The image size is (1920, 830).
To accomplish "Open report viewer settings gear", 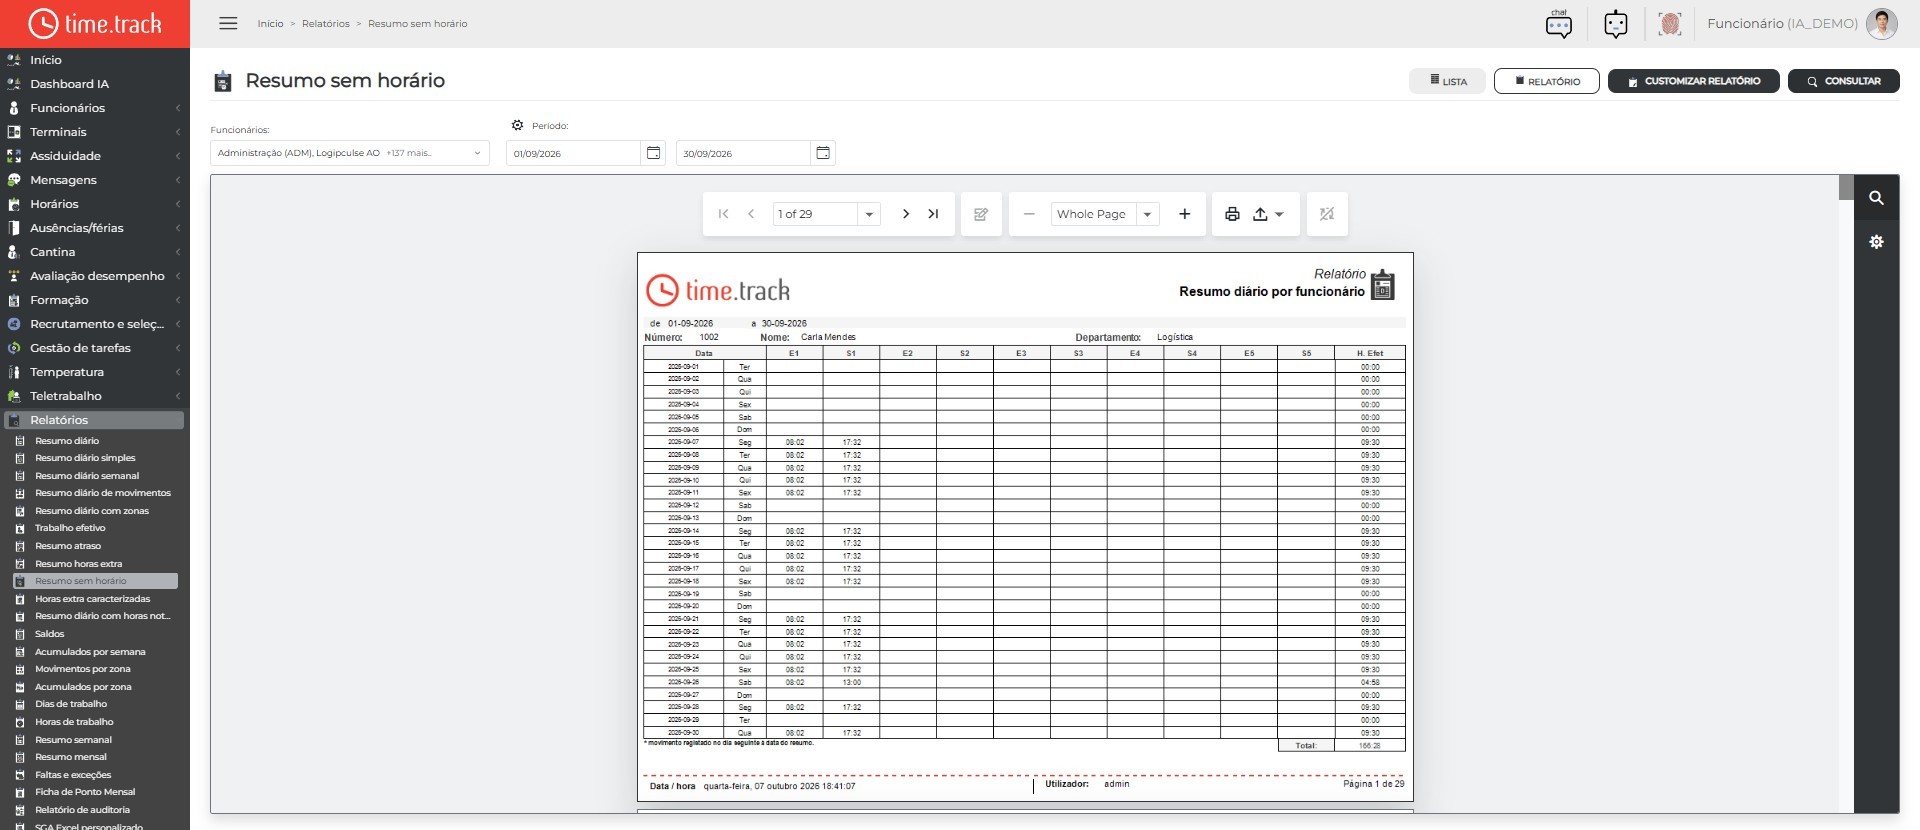I will tap(1877, 242).
